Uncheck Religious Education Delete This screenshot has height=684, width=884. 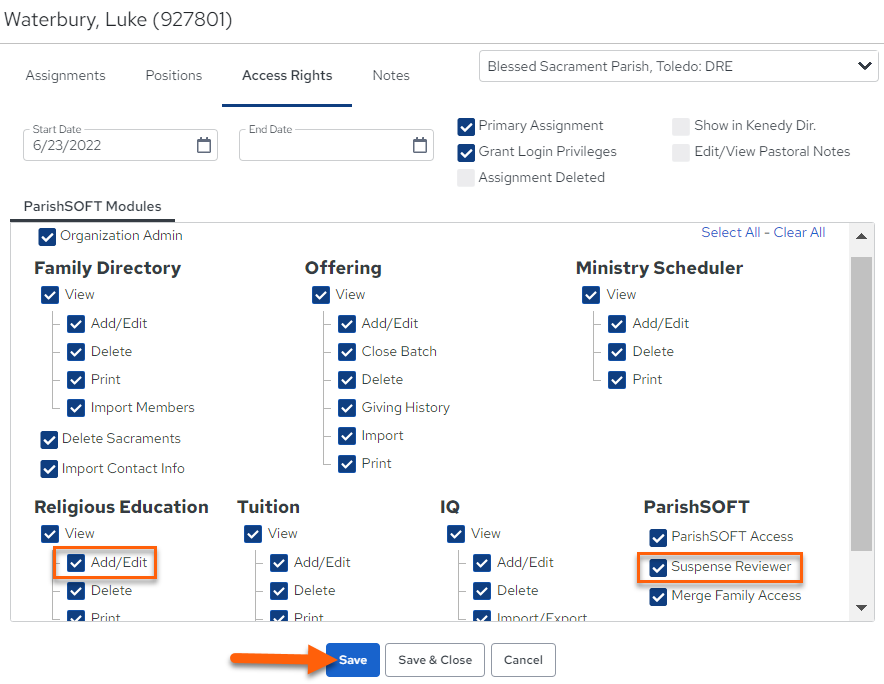pos(76,591)
